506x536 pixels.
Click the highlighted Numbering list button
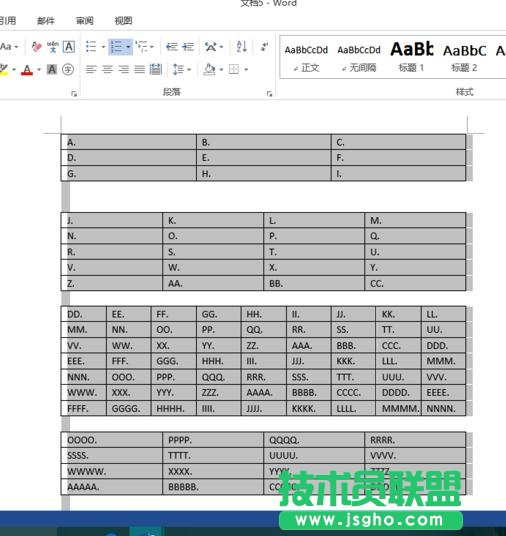(x=117, y=46)
